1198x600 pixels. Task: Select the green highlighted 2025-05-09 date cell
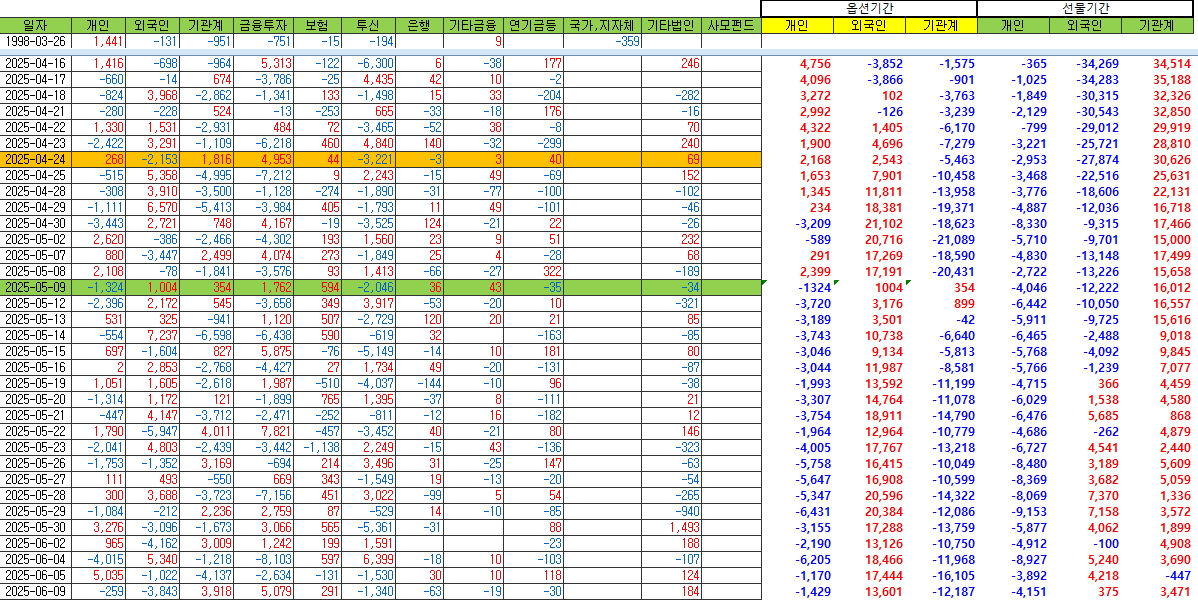pyautogui.click(x=37, y=287)
